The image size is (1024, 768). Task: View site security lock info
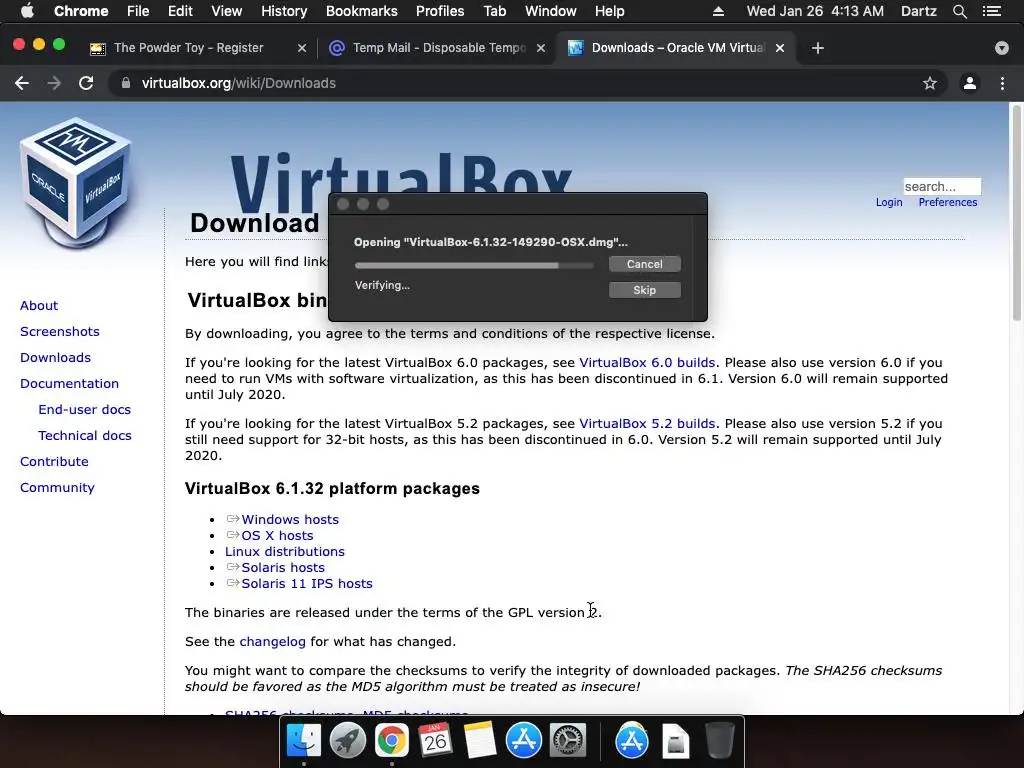point(126,83)
